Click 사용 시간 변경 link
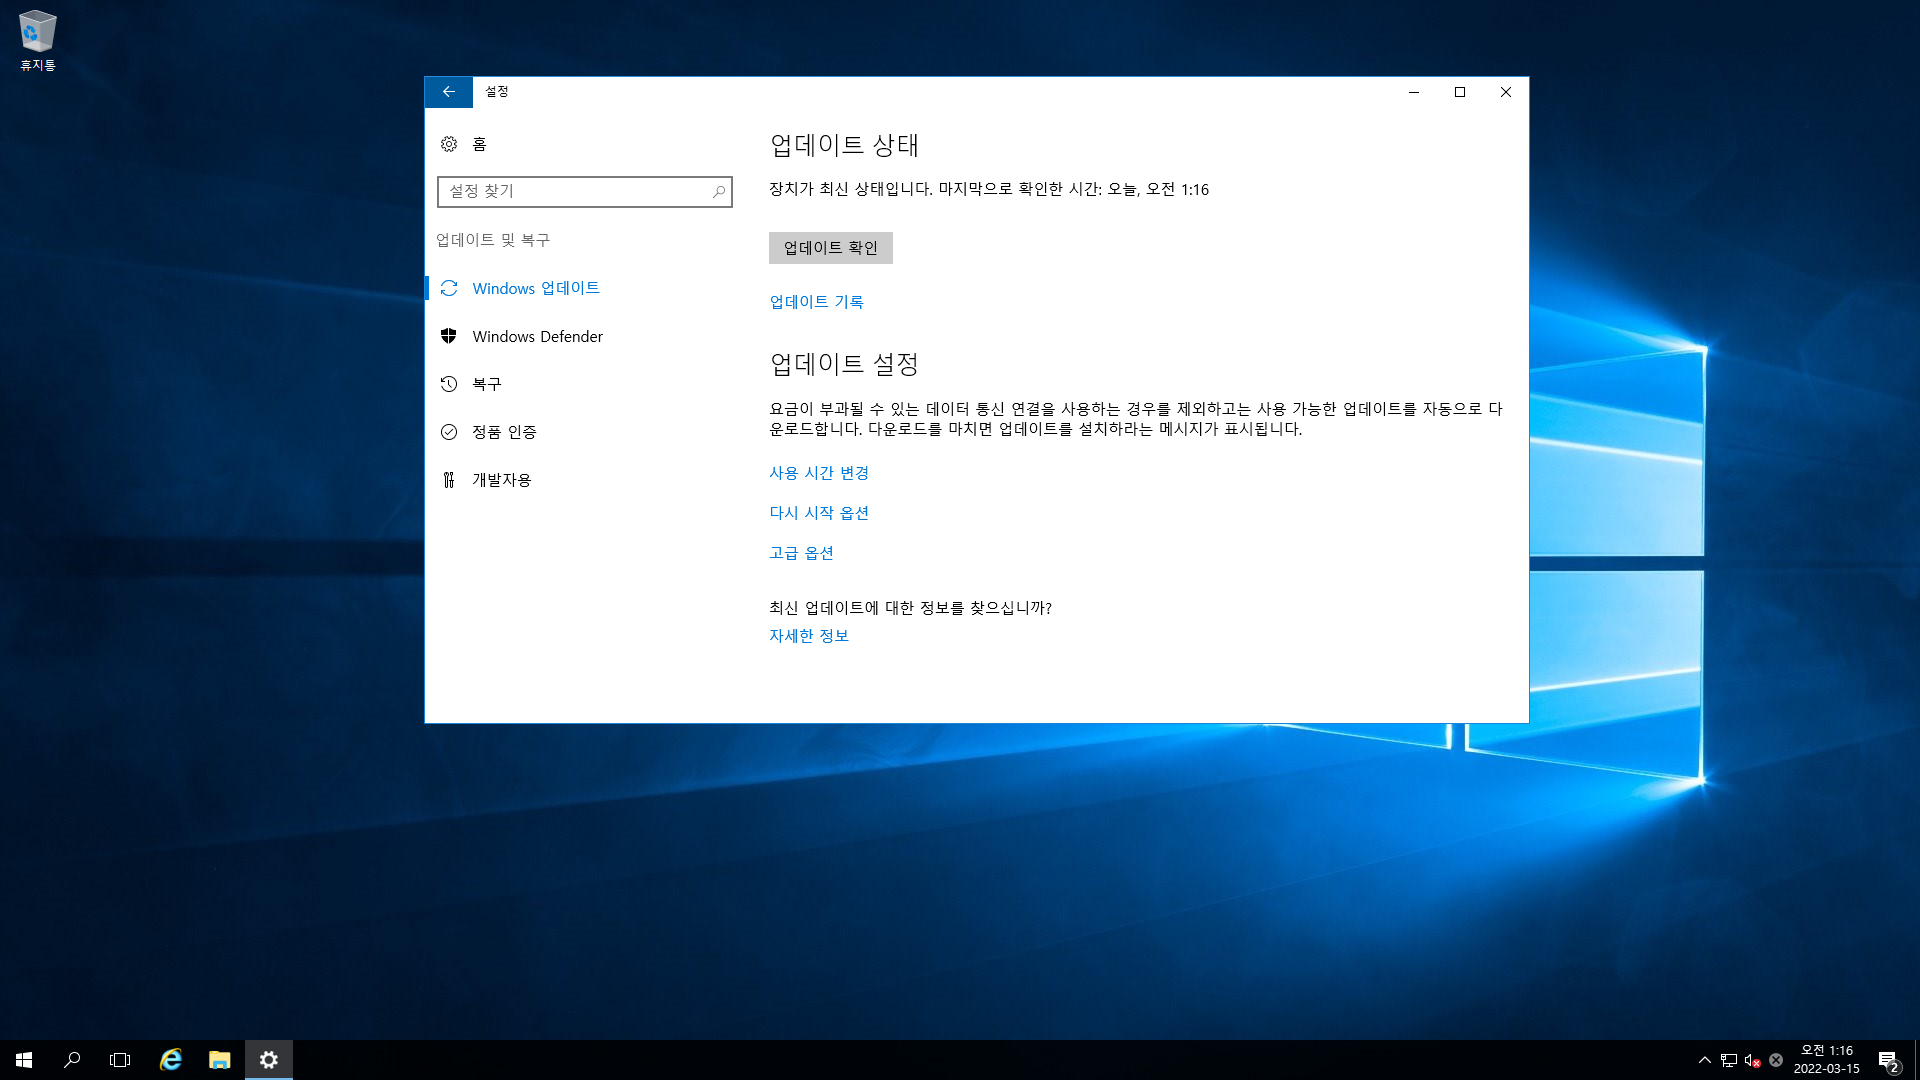Screen dimensions: 1920x1080 coord(818,473)
